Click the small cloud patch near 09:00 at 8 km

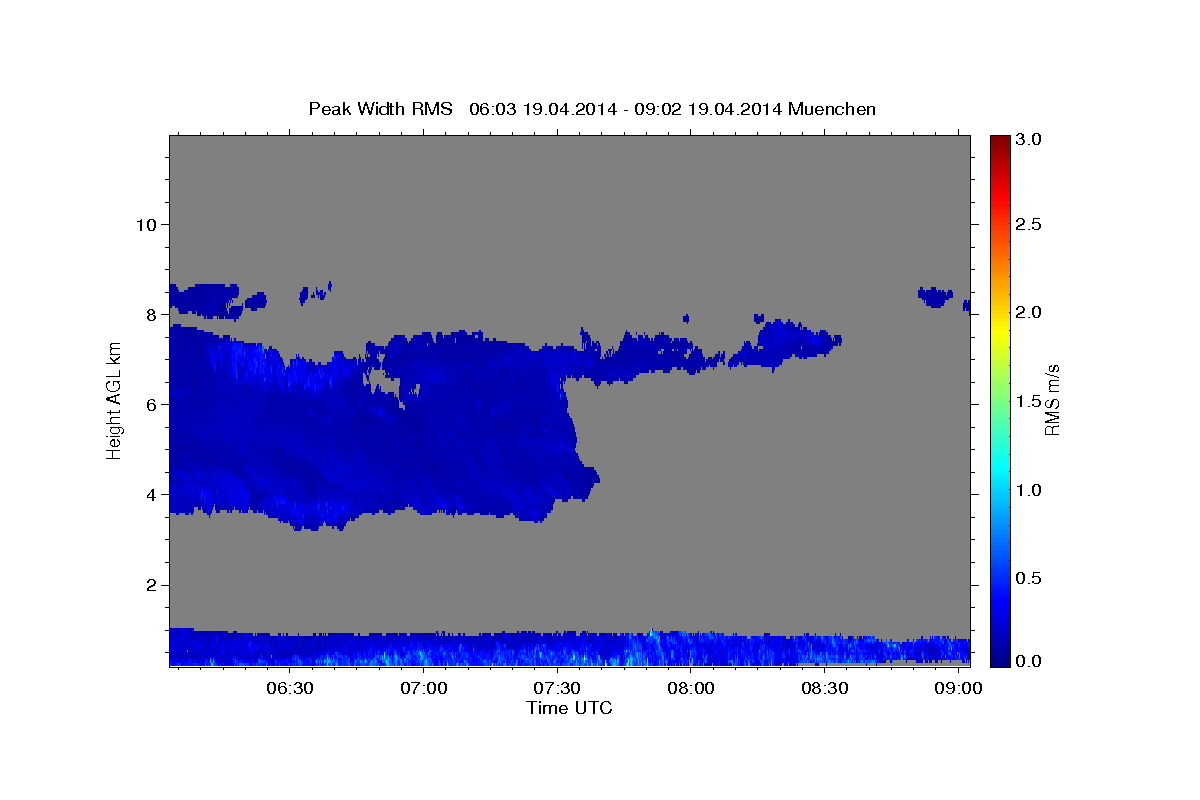936,296
